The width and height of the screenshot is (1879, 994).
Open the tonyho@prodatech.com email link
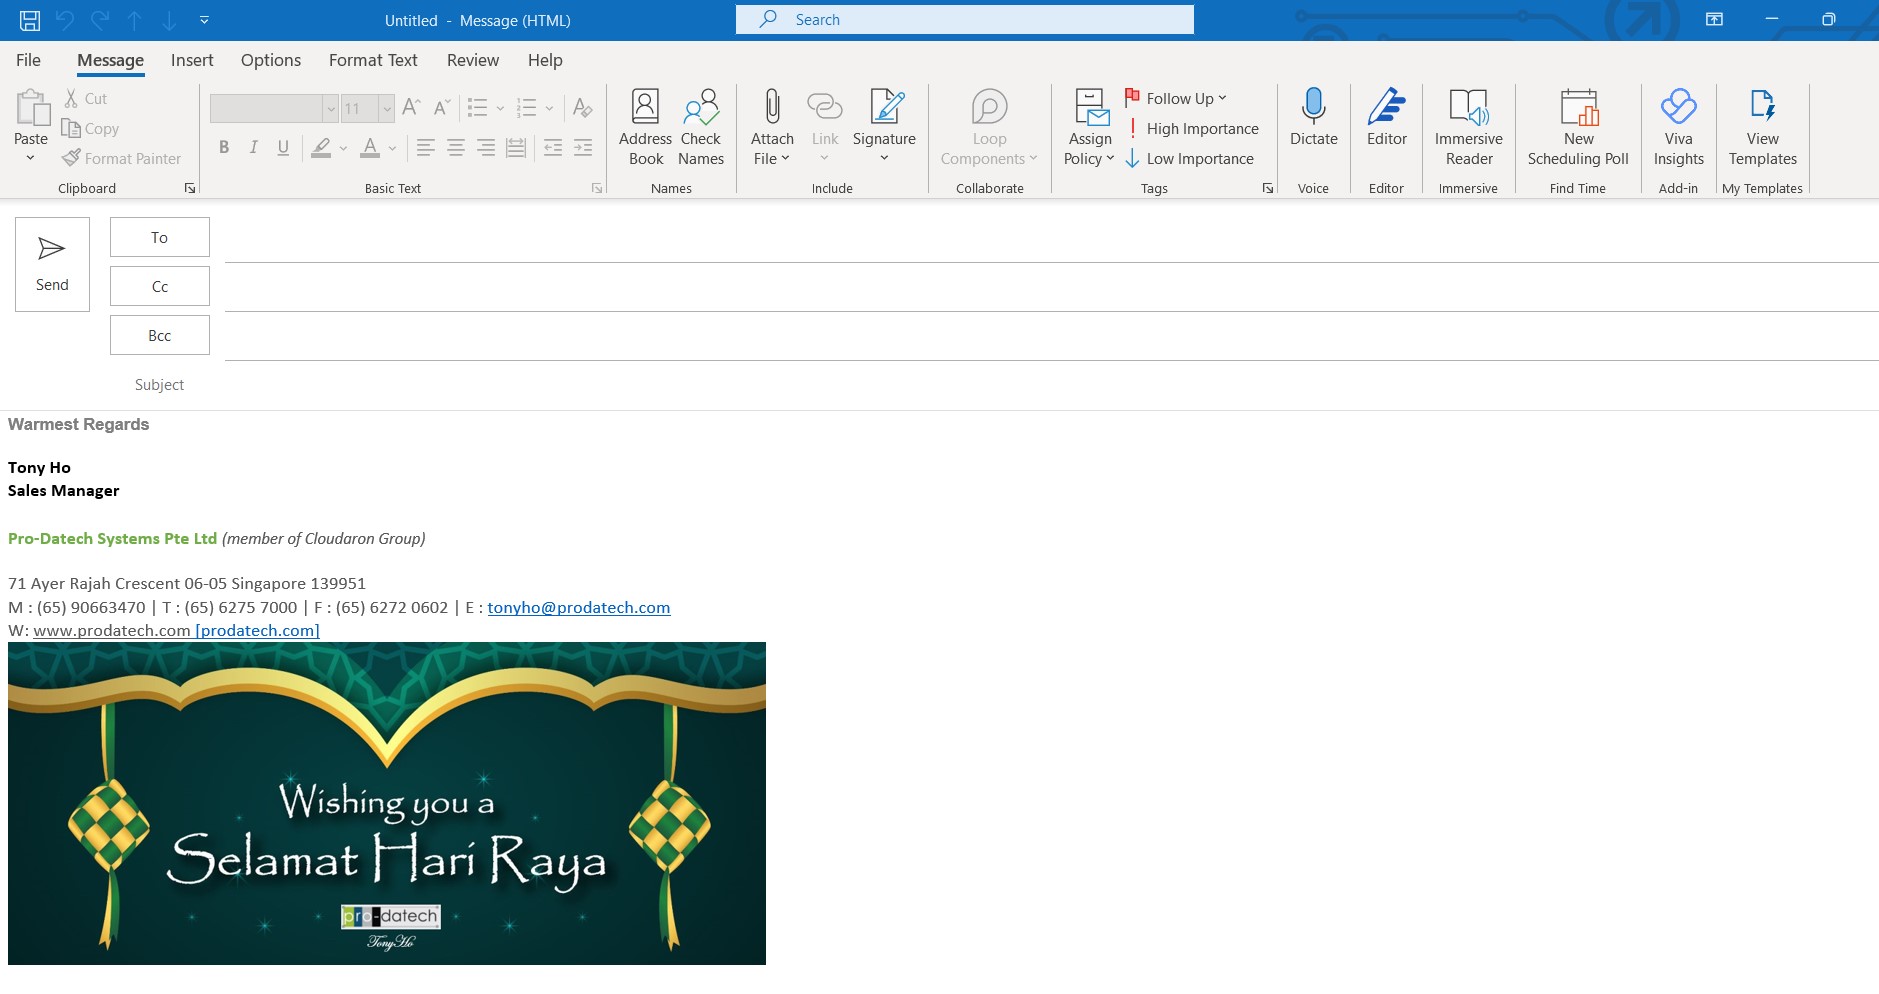pyautogui.click(x=579, y=607)
